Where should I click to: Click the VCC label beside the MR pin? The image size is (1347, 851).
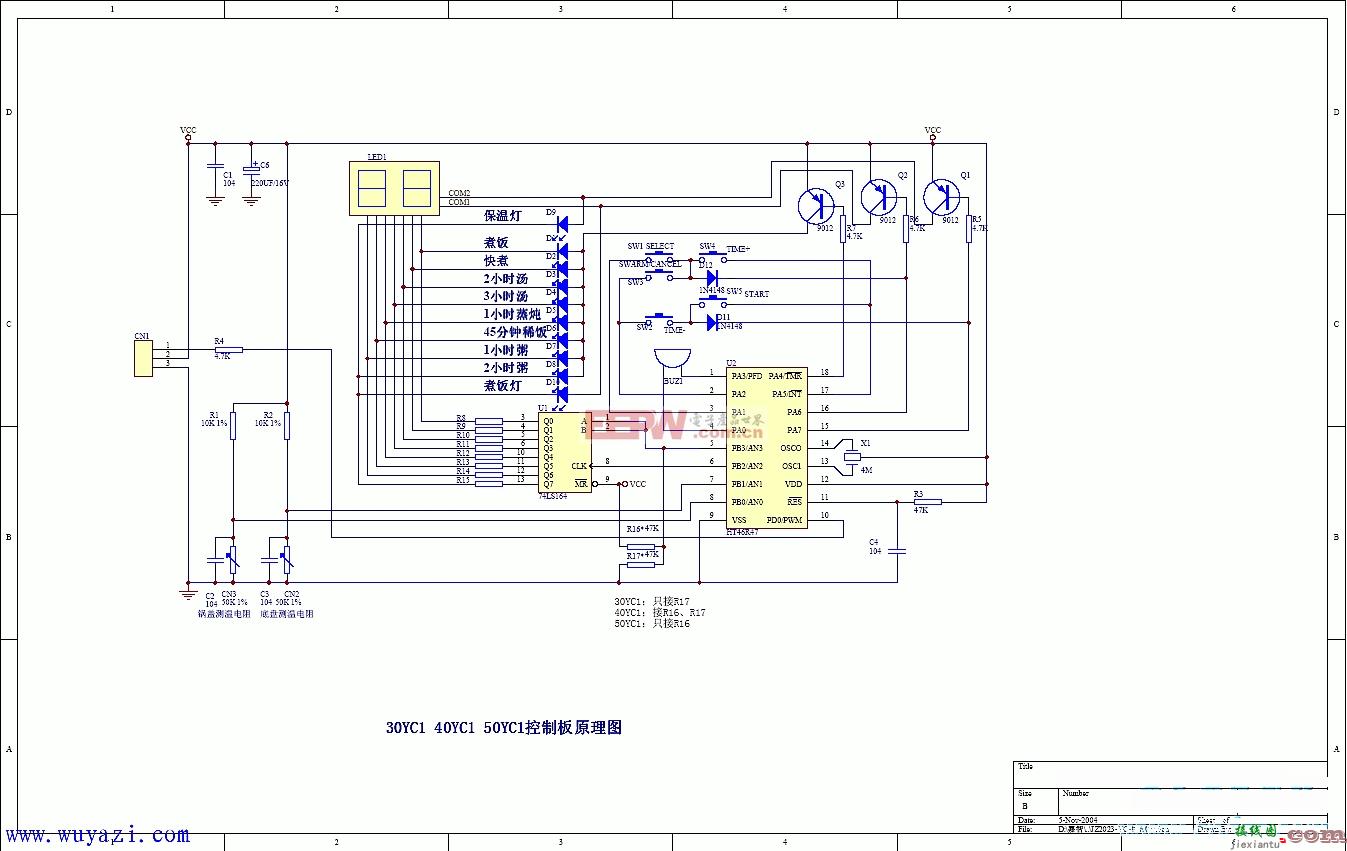pyautogui.click(x=637, y=484)
